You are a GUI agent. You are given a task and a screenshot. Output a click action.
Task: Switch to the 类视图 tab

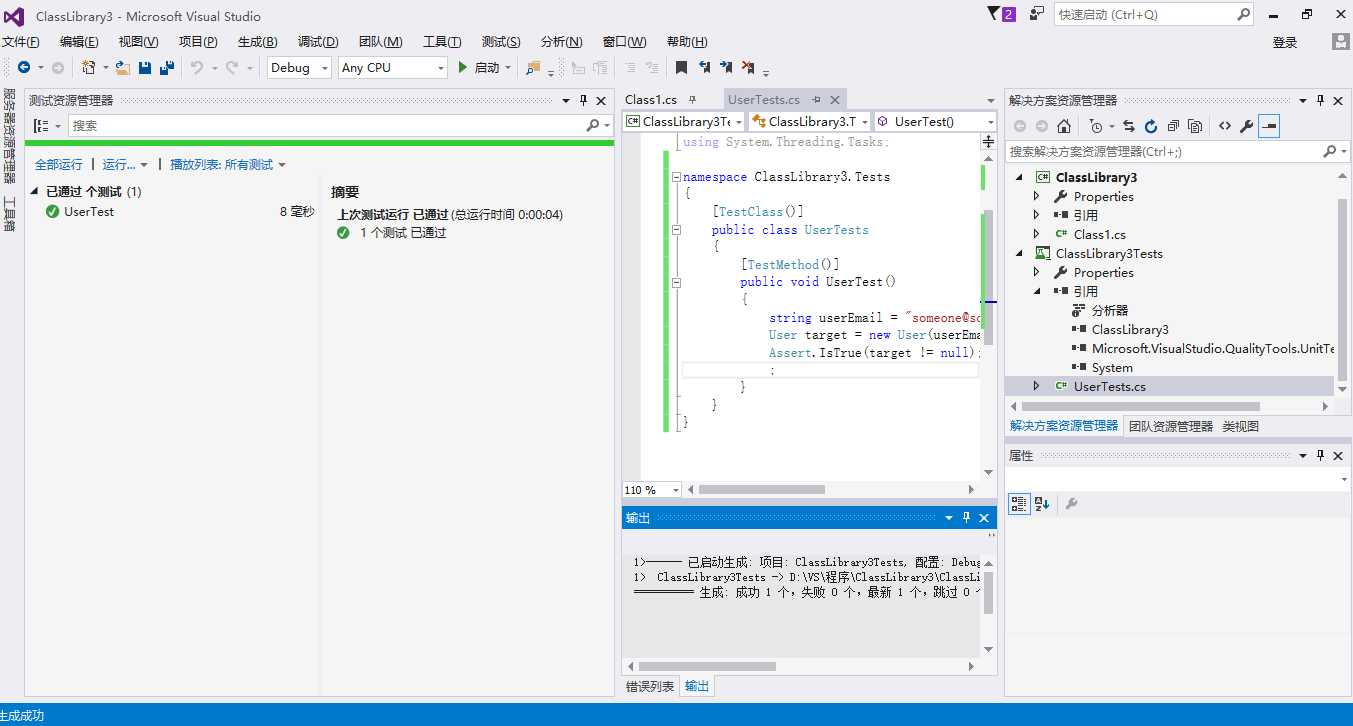(x=1240, y=426)
